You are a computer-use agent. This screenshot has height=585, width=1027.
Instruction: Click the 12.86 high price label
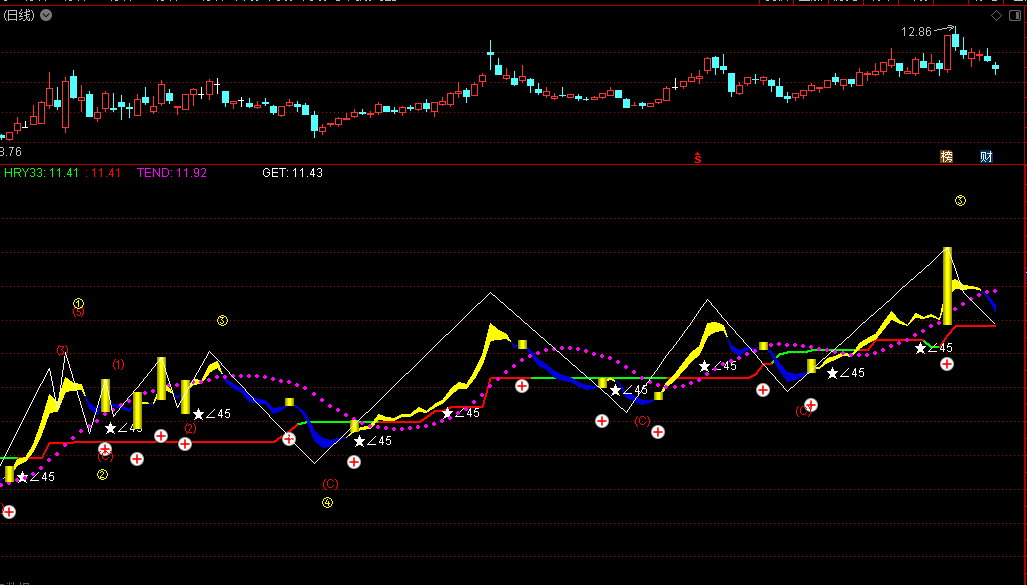pyautogui.click(x=915, y=32)
